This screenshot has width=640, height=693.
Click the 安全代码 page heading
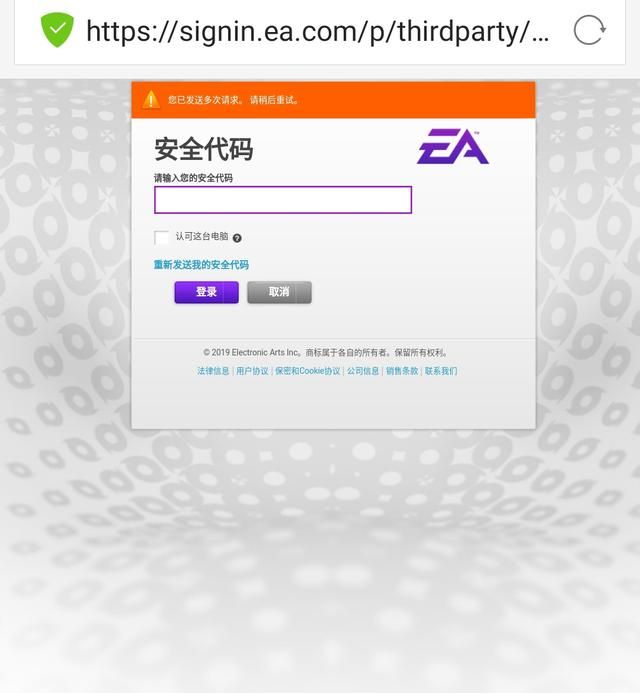pyautogui.click(x=203, y=149)
